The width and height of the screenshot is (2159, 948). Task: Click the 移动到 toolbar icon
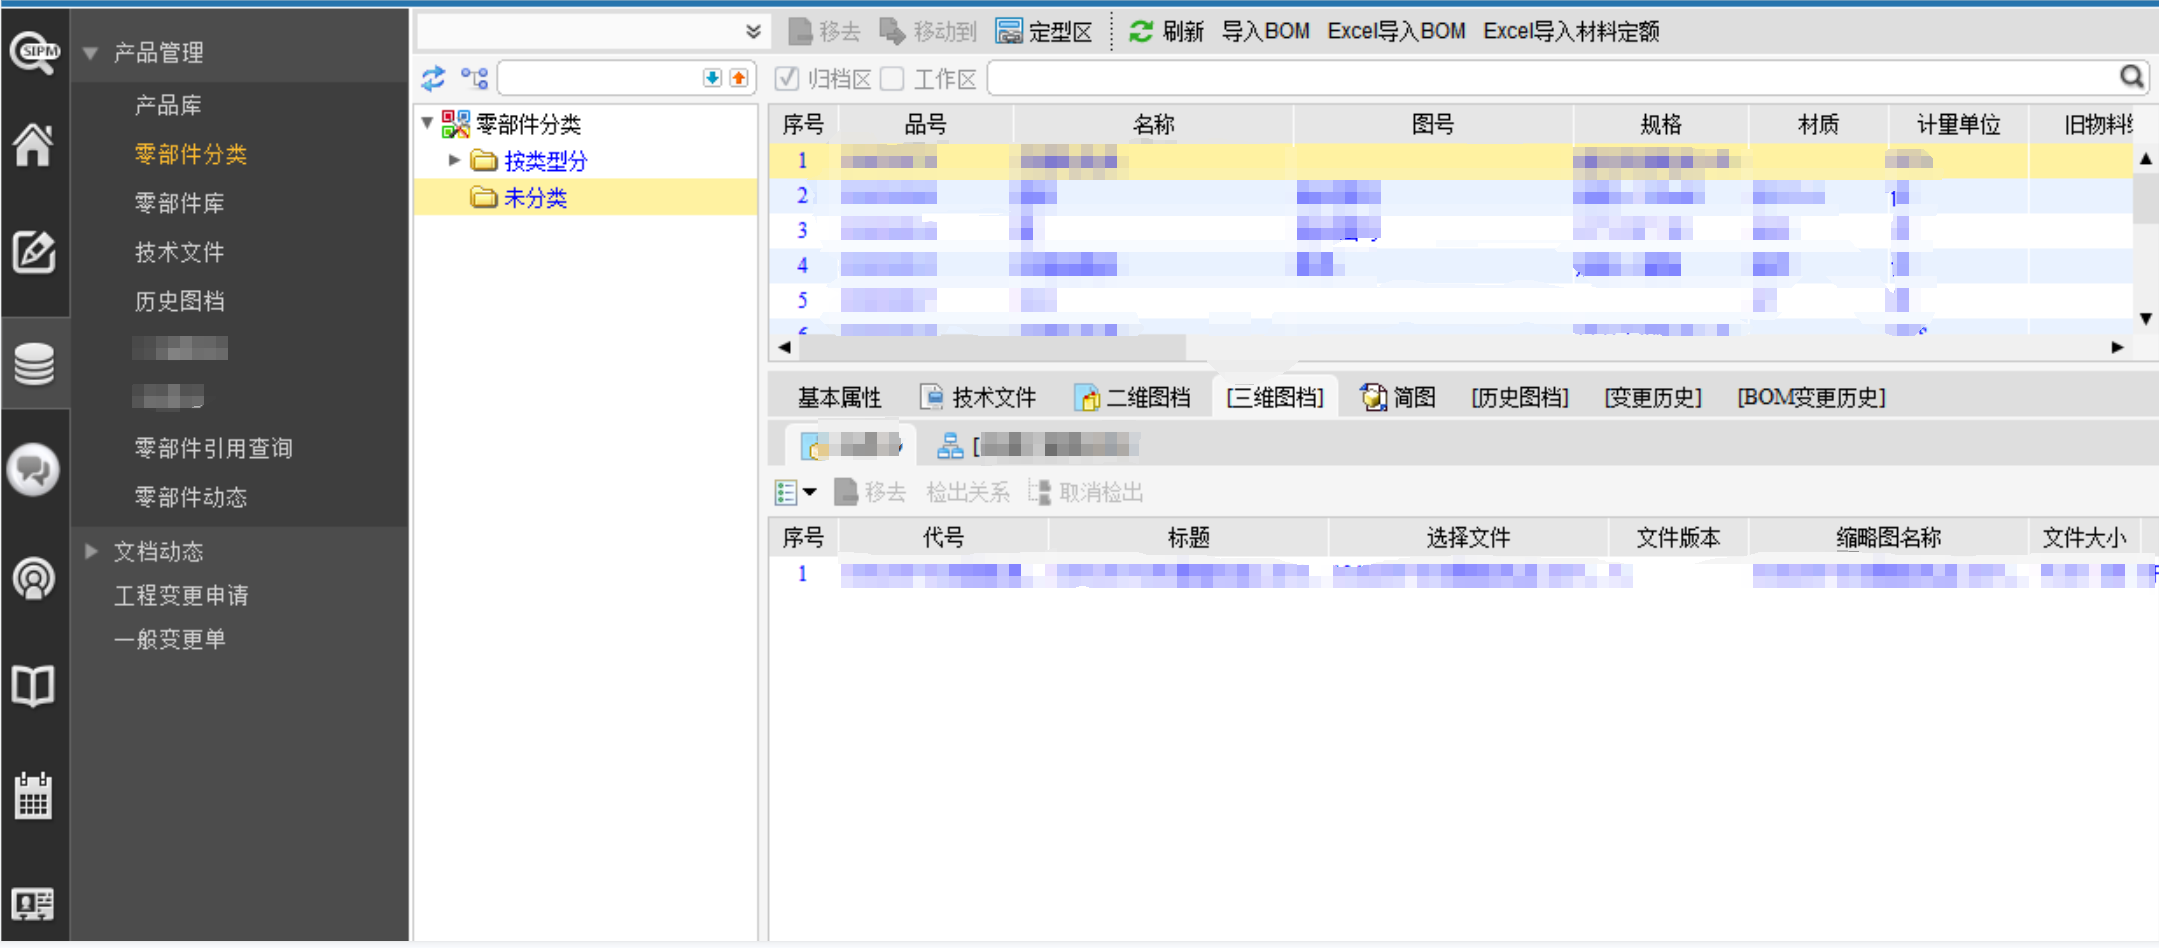(893, 32)
